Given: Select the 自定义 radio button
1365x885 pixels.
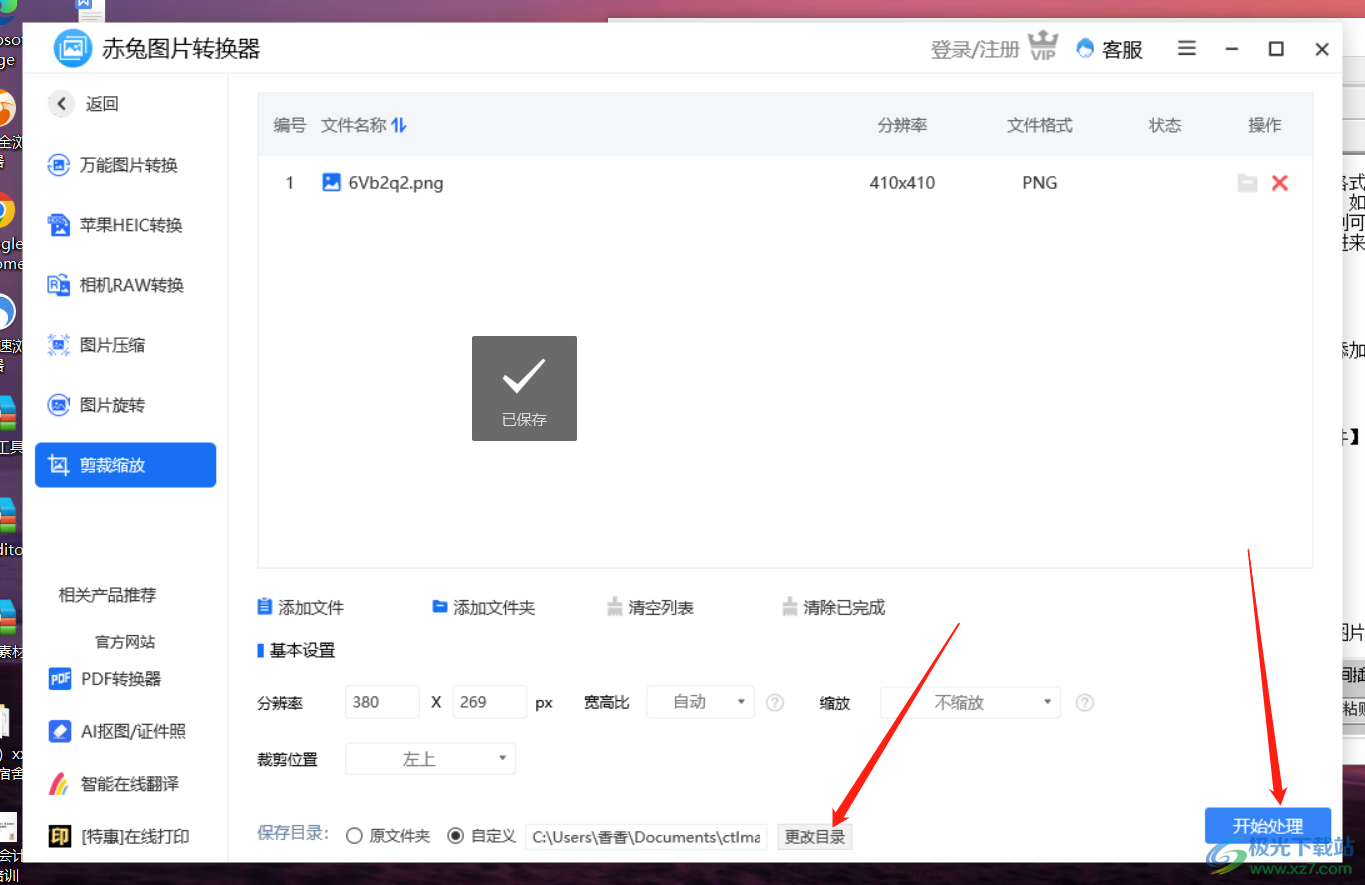Looking at the screenshot, I should (x=456, y=836).
